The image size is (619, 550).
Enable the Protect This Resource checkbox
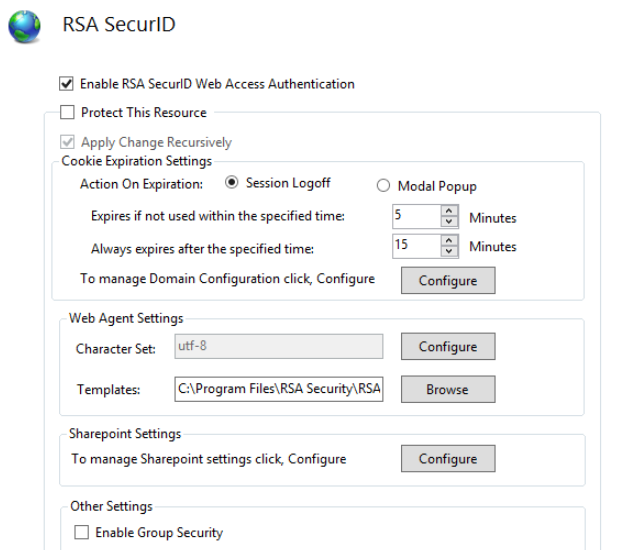pos(67,113)
